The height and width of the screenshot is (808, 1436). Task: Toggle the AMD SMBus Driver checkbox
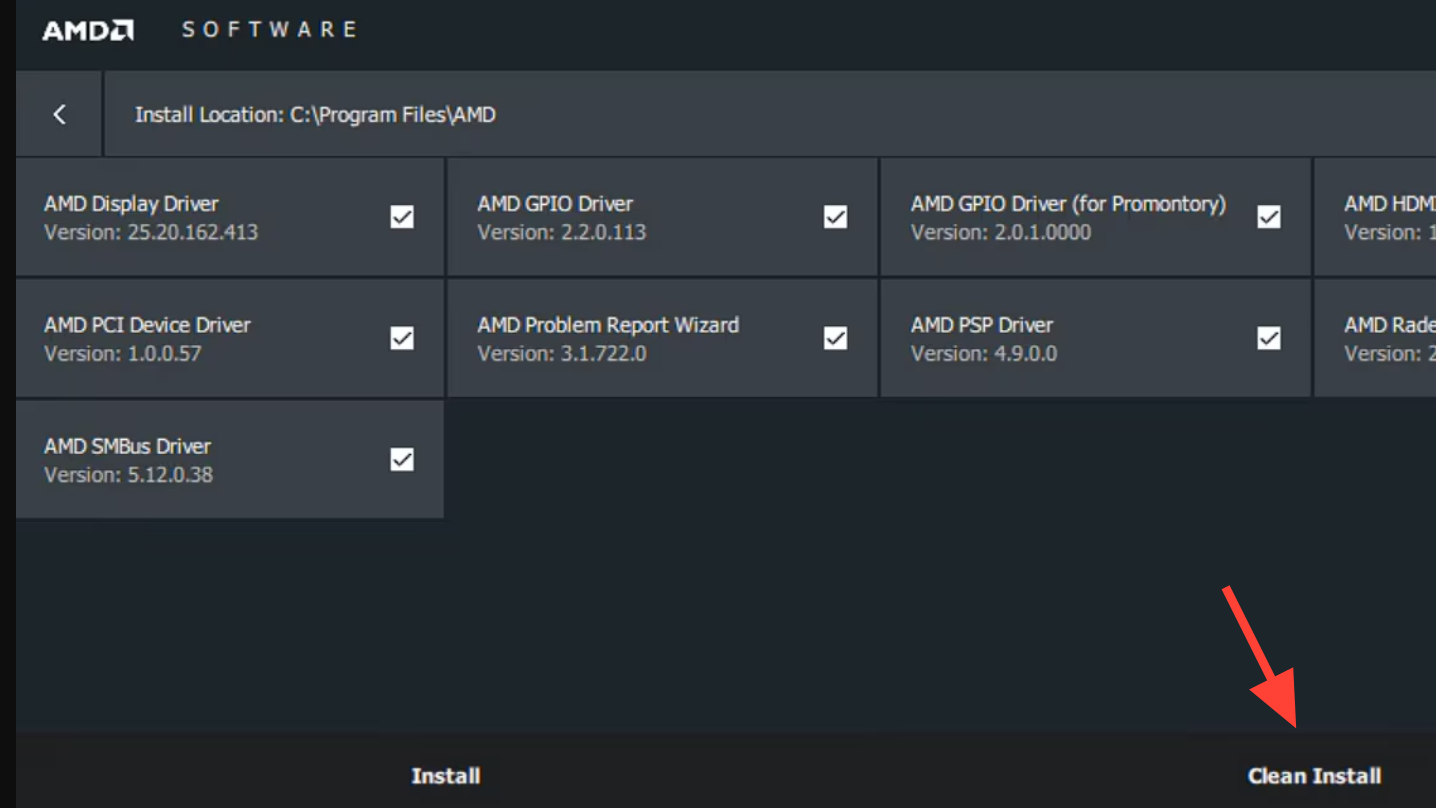(402, 460)
